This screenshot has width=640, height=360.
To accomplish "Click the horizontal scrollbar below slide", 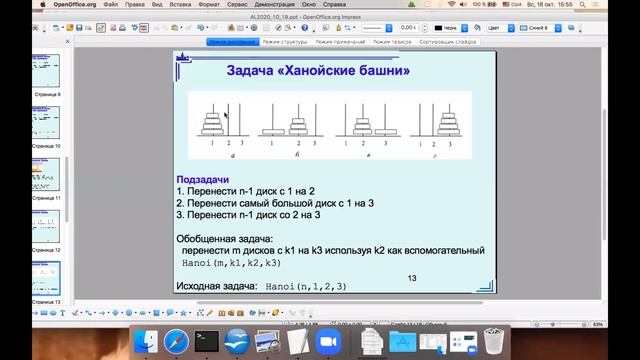I will pos(340,303).
